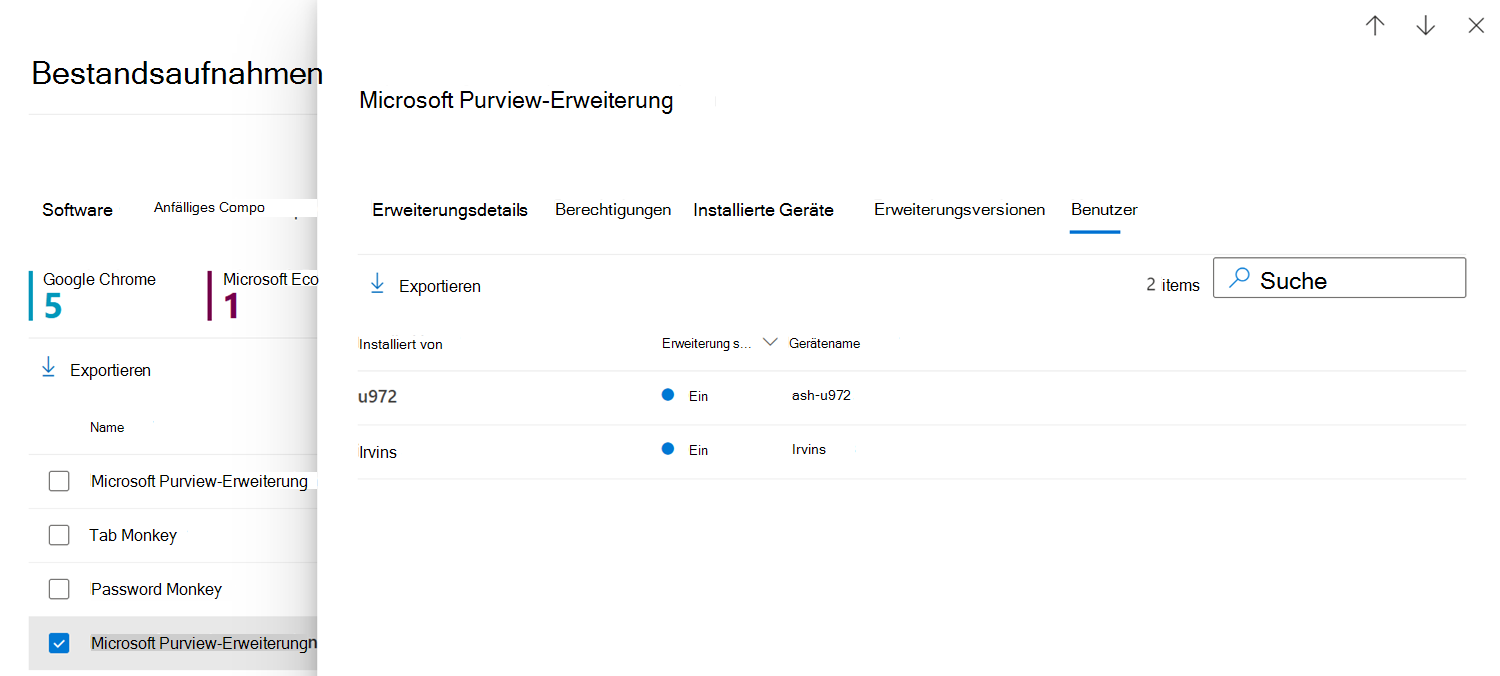Screen dimensions: 1500x676
Task: Check the Password Monkey checkbox
Action: click(59, 589)
